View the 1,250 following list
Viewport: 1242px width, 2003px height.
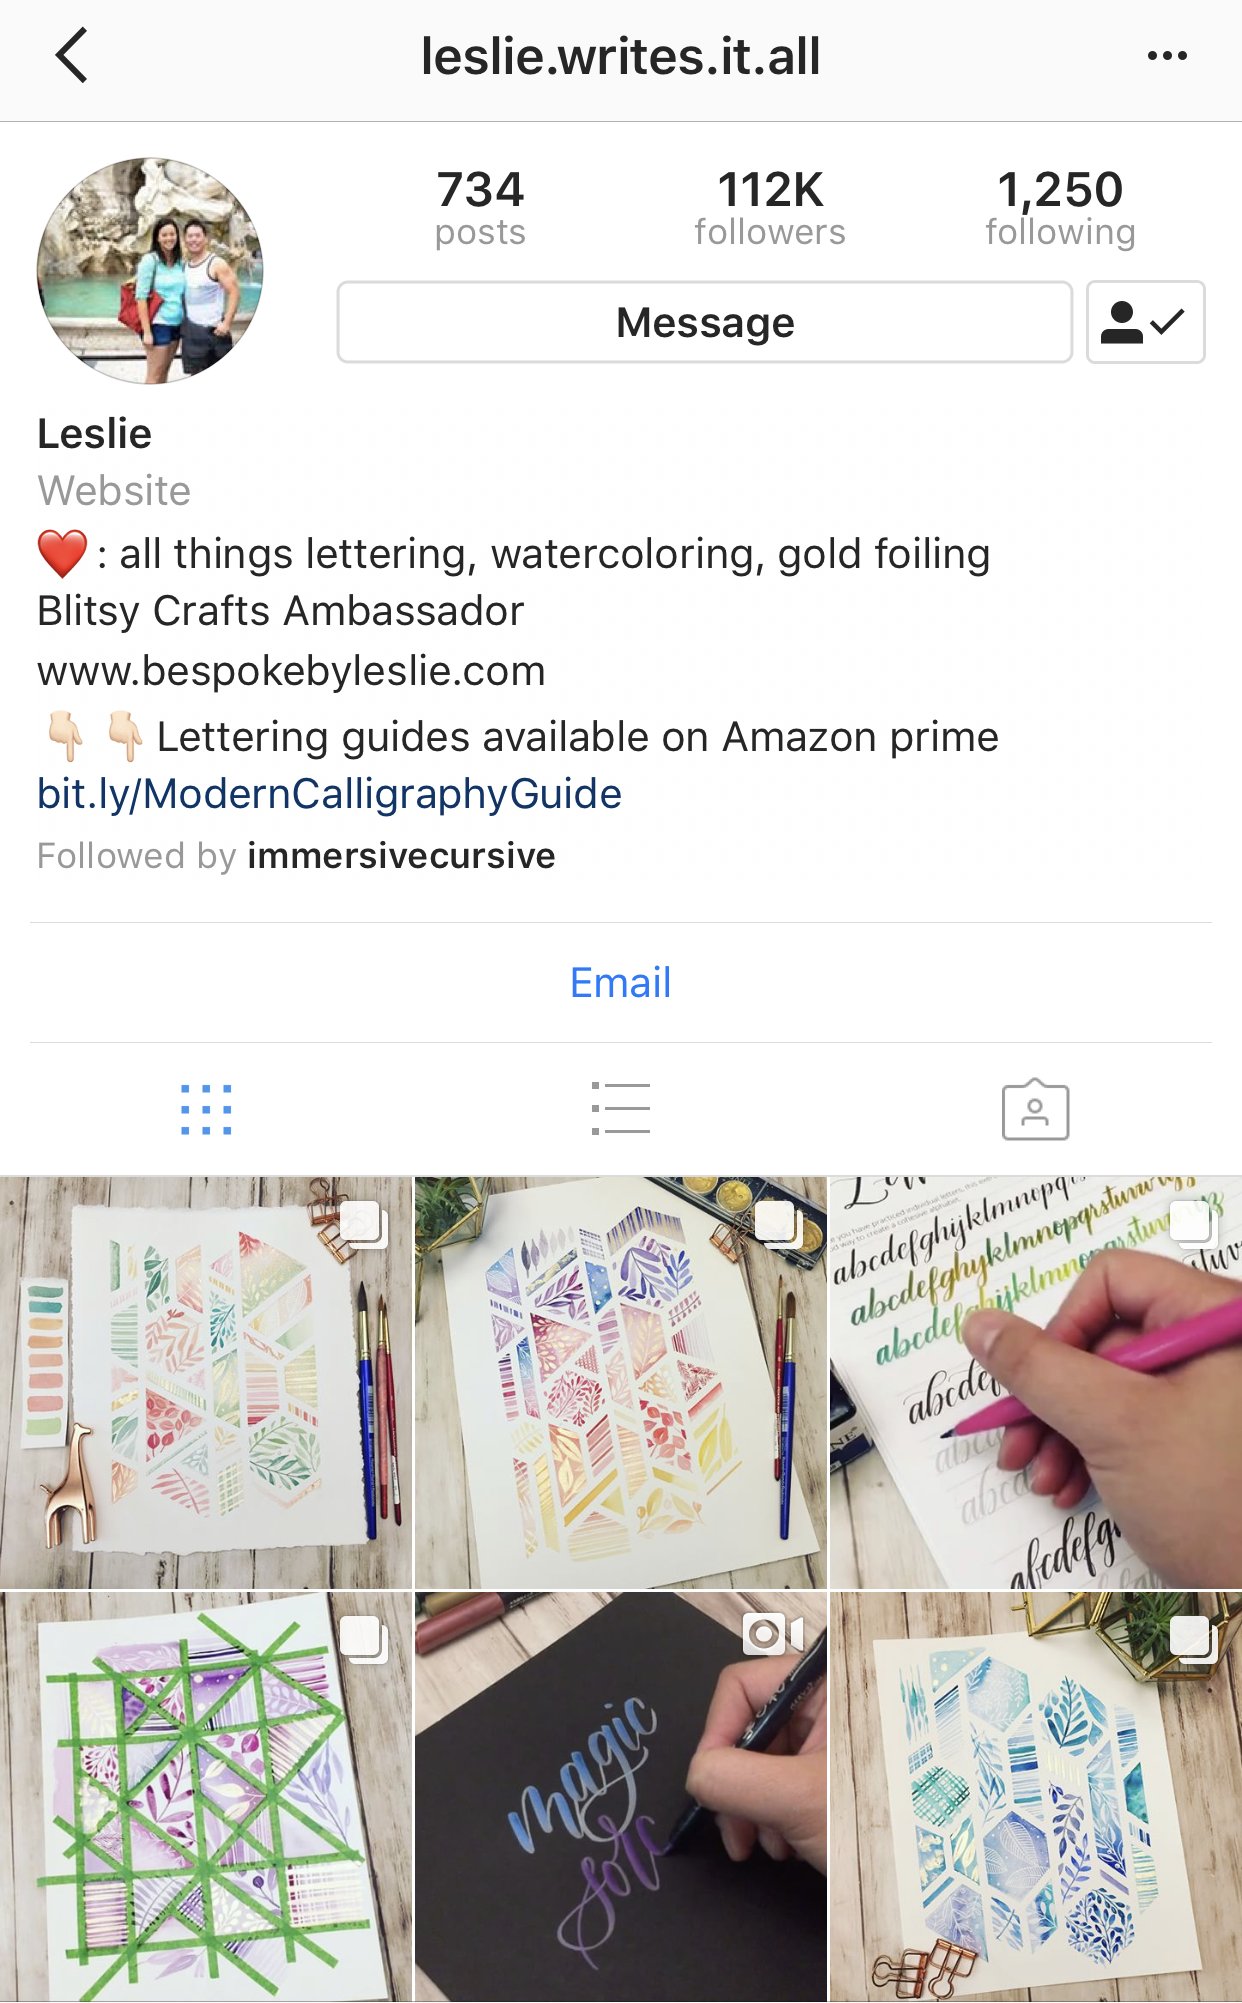(x=1060, y=208)
